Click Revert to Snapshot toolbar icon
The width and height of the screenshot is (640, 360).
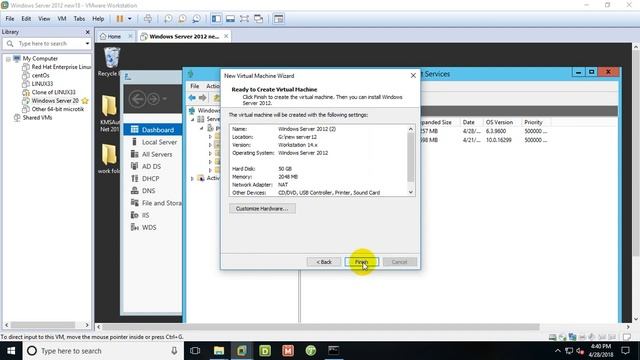[182, 19]
